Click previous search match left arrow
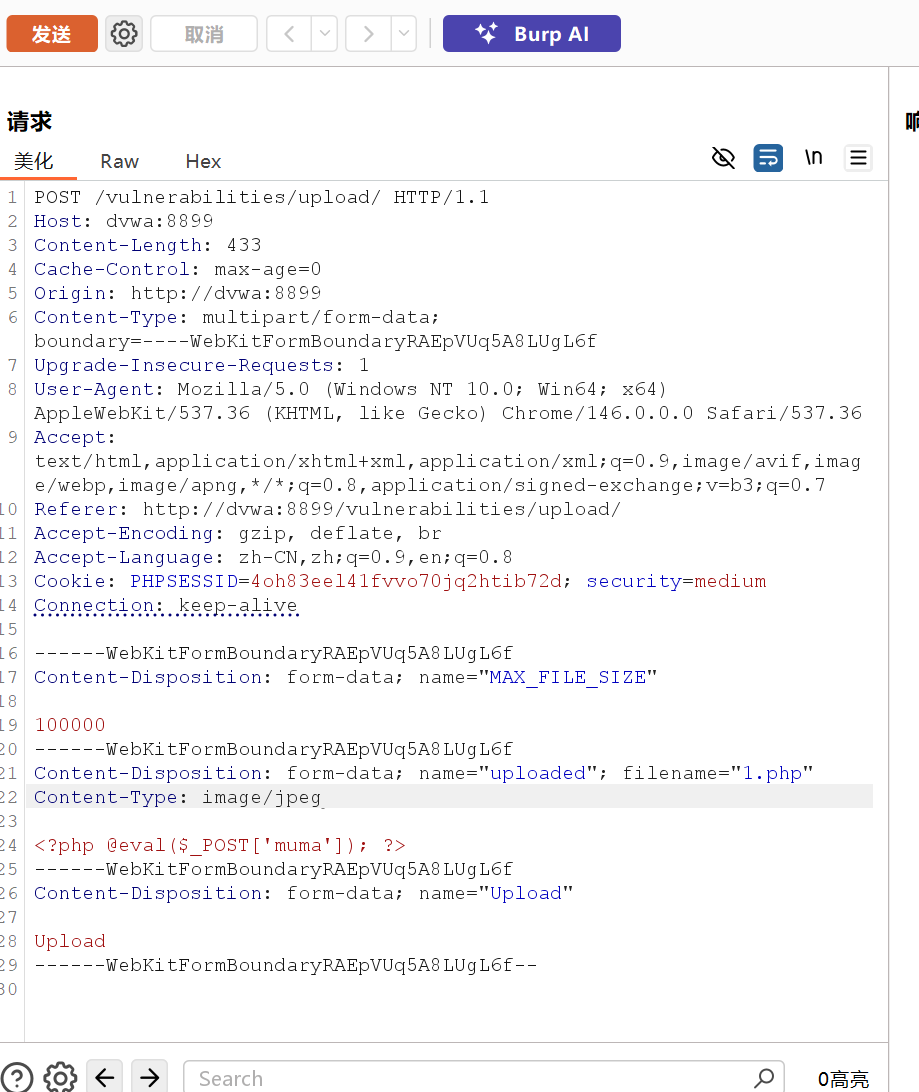 (105, 1078)
